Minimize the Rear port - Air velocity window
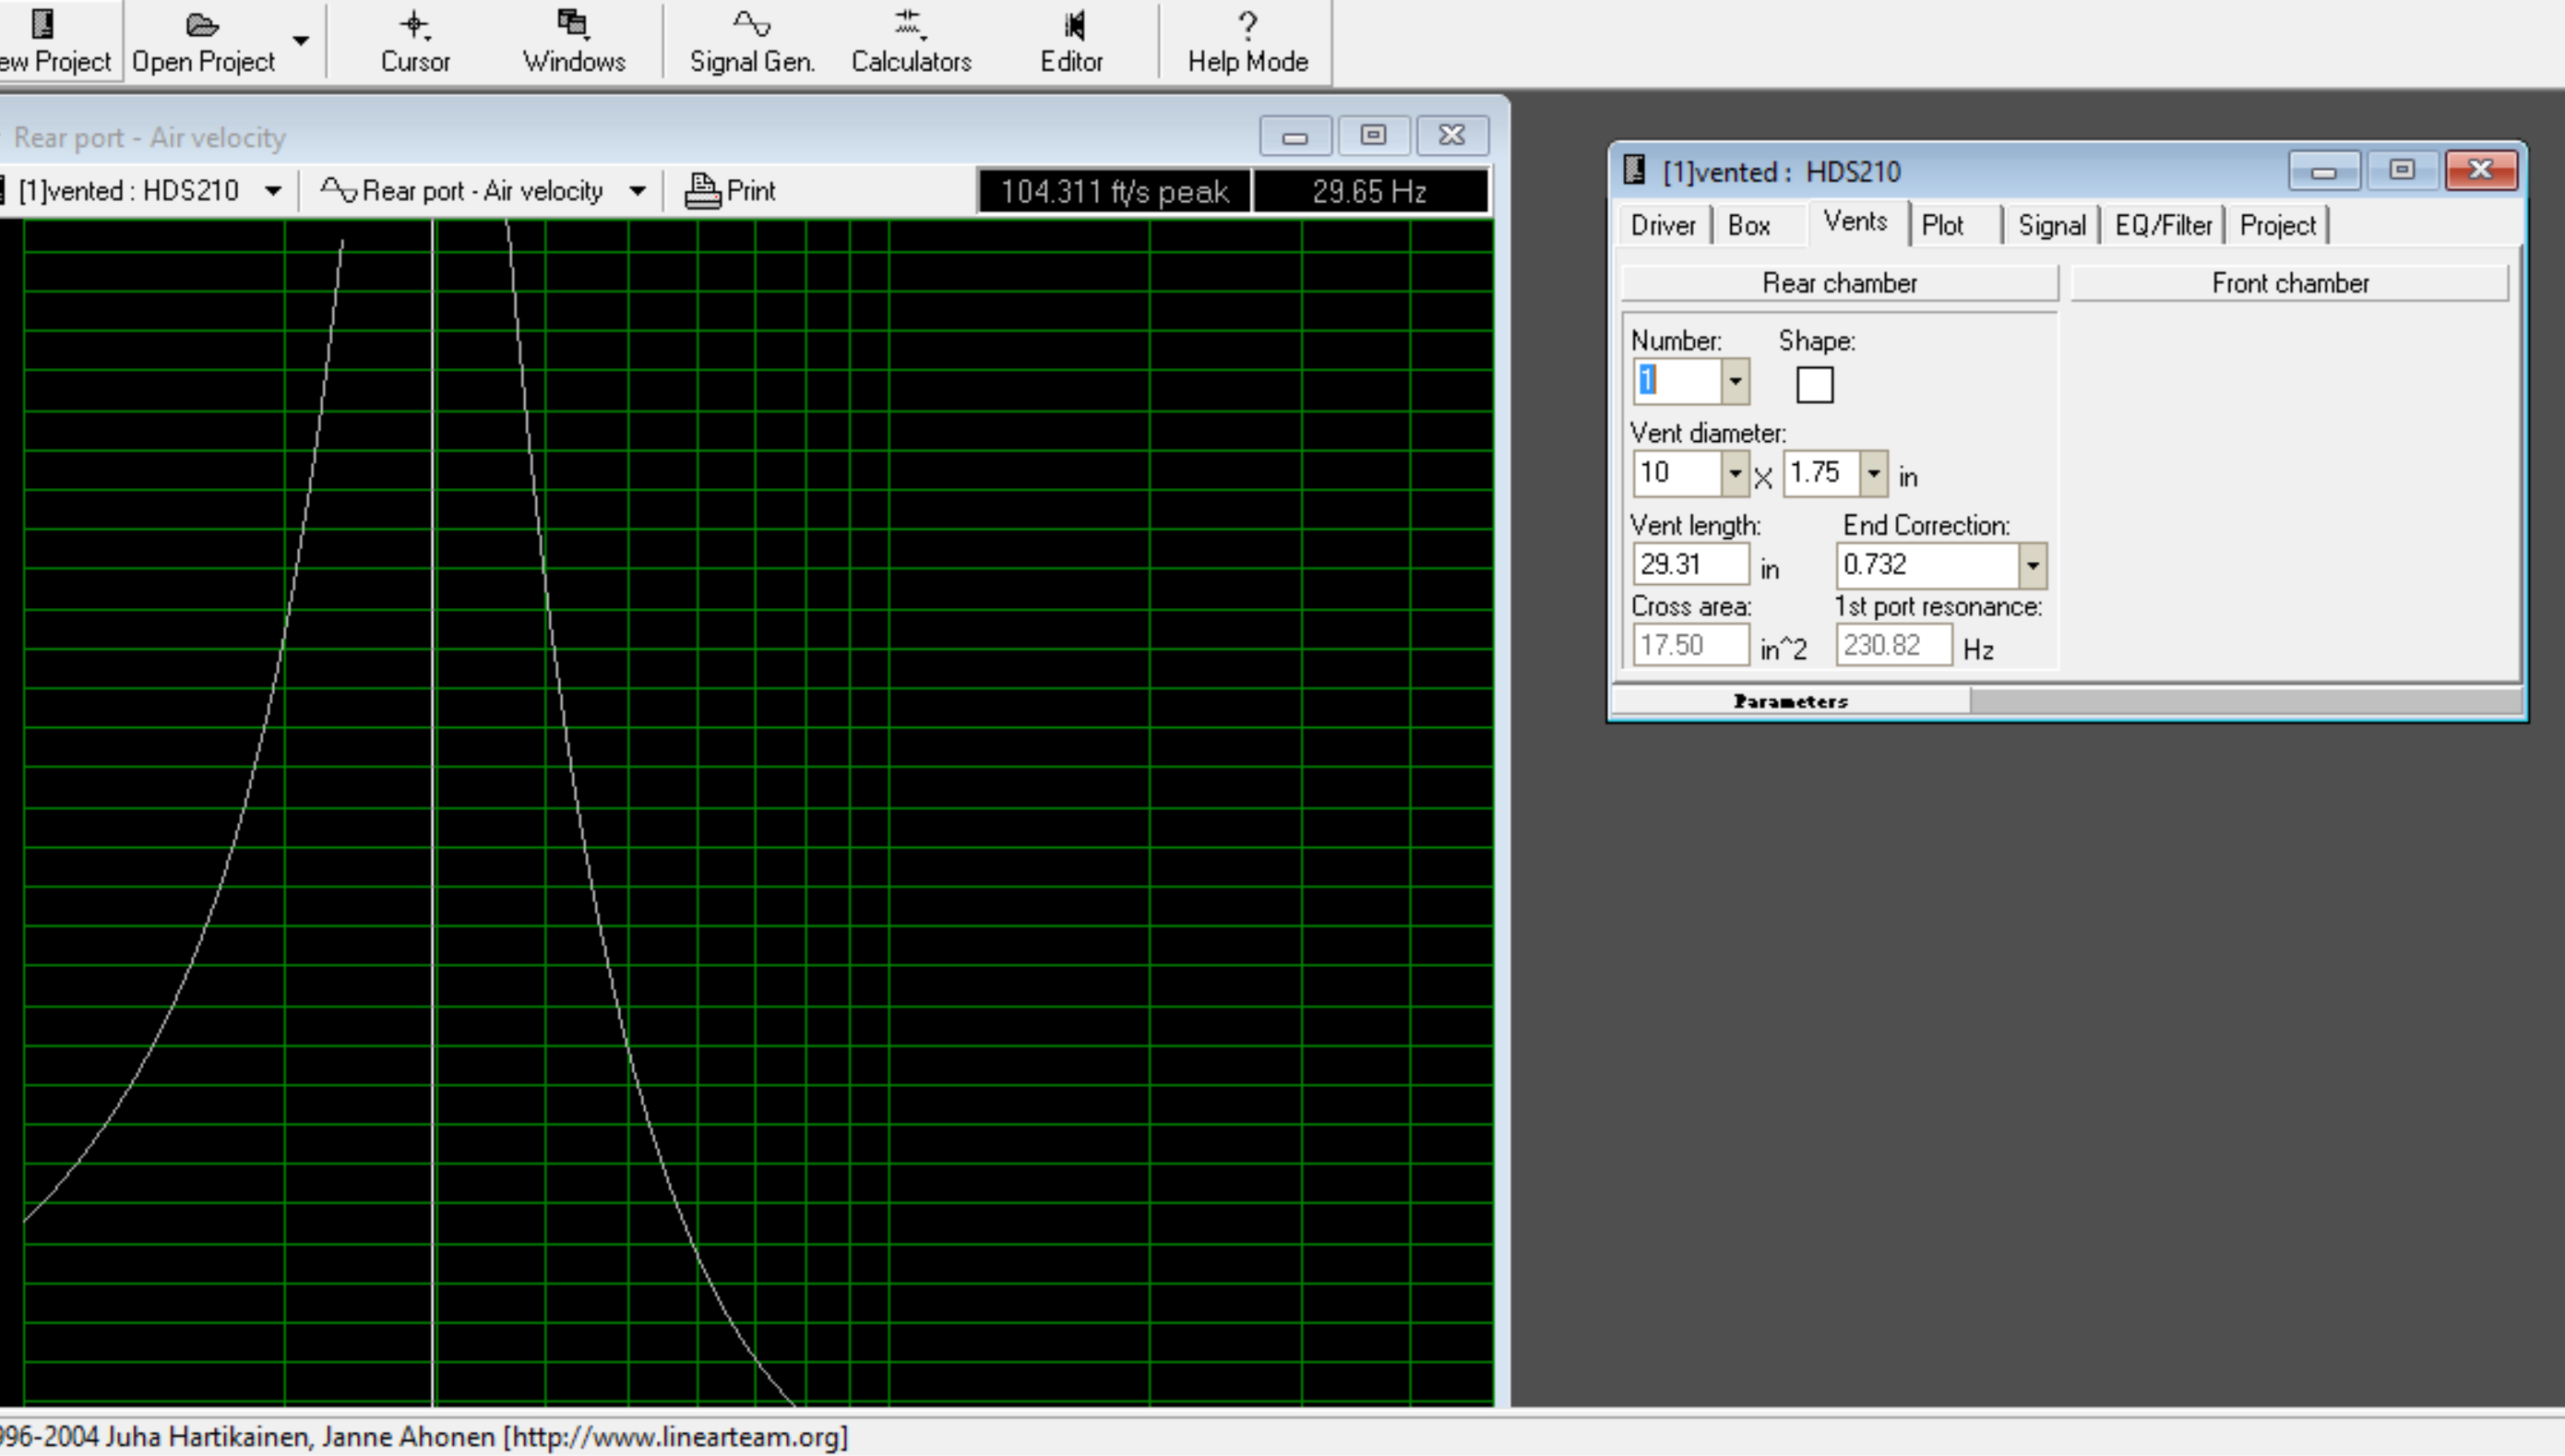 (x=1295, y=135)
